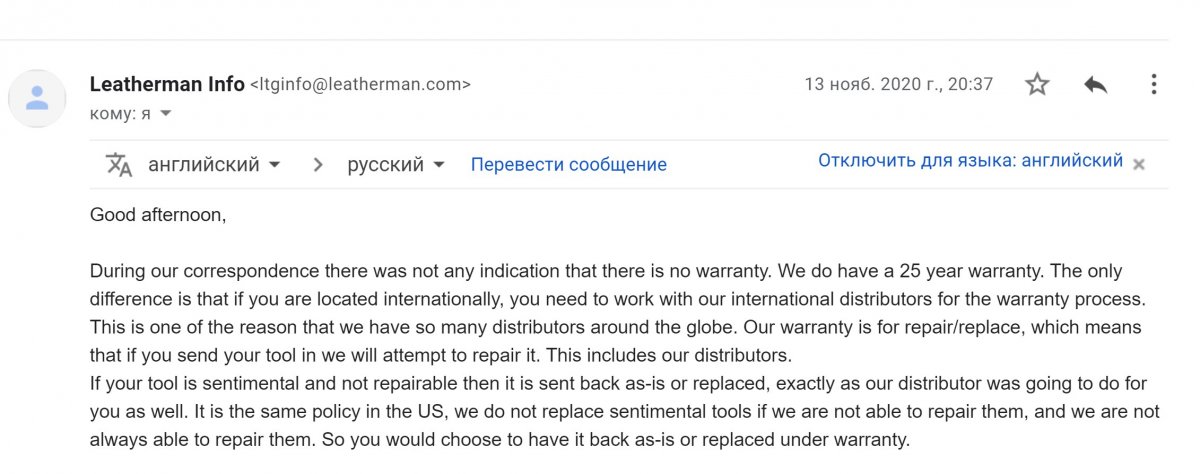Click the "Good afternoon," greeting line
The height and width of the screenshot is (474, 1200).
coord(158,214)
